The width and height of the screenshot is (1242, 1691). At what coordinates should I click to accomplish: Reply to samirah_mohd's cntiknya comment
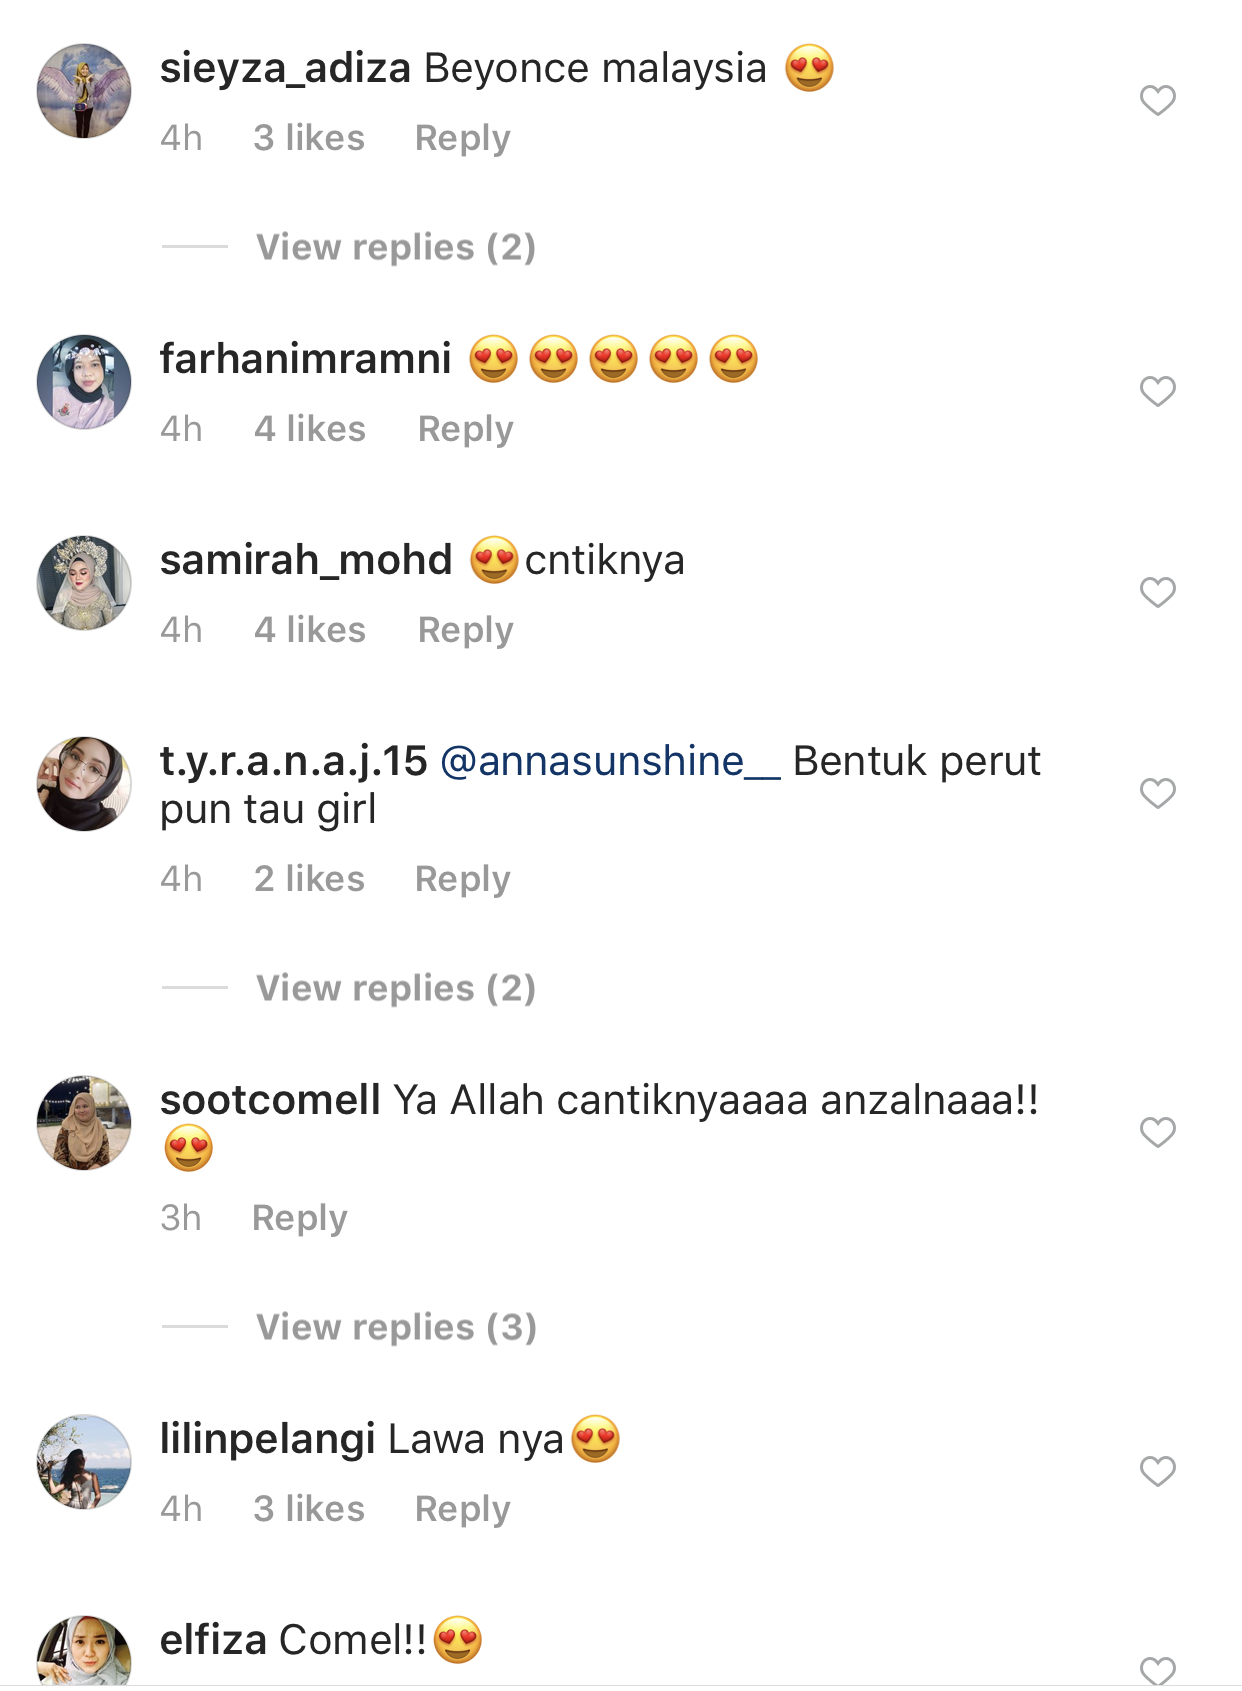pos(465,630)
